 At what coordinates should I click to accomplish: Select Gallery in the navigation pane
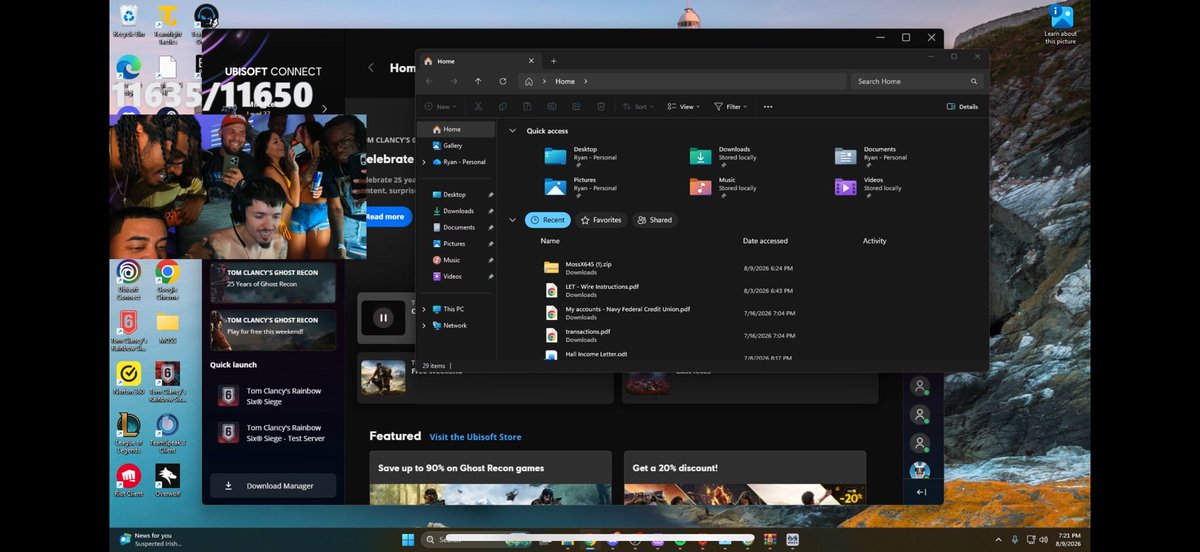tap(457, 146)
